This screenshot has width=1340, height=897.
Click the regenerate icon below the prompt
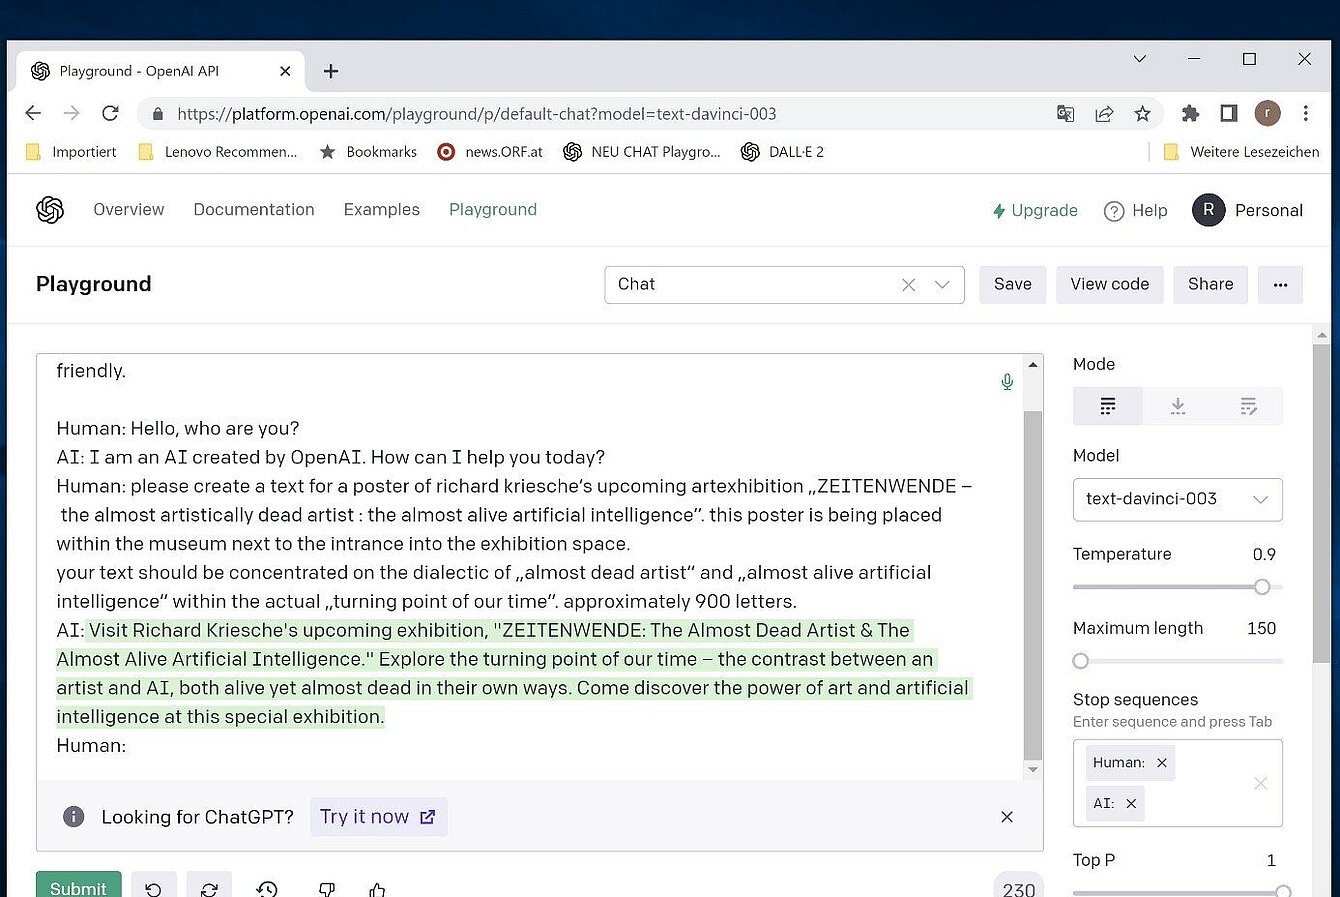tap(209, 888)
